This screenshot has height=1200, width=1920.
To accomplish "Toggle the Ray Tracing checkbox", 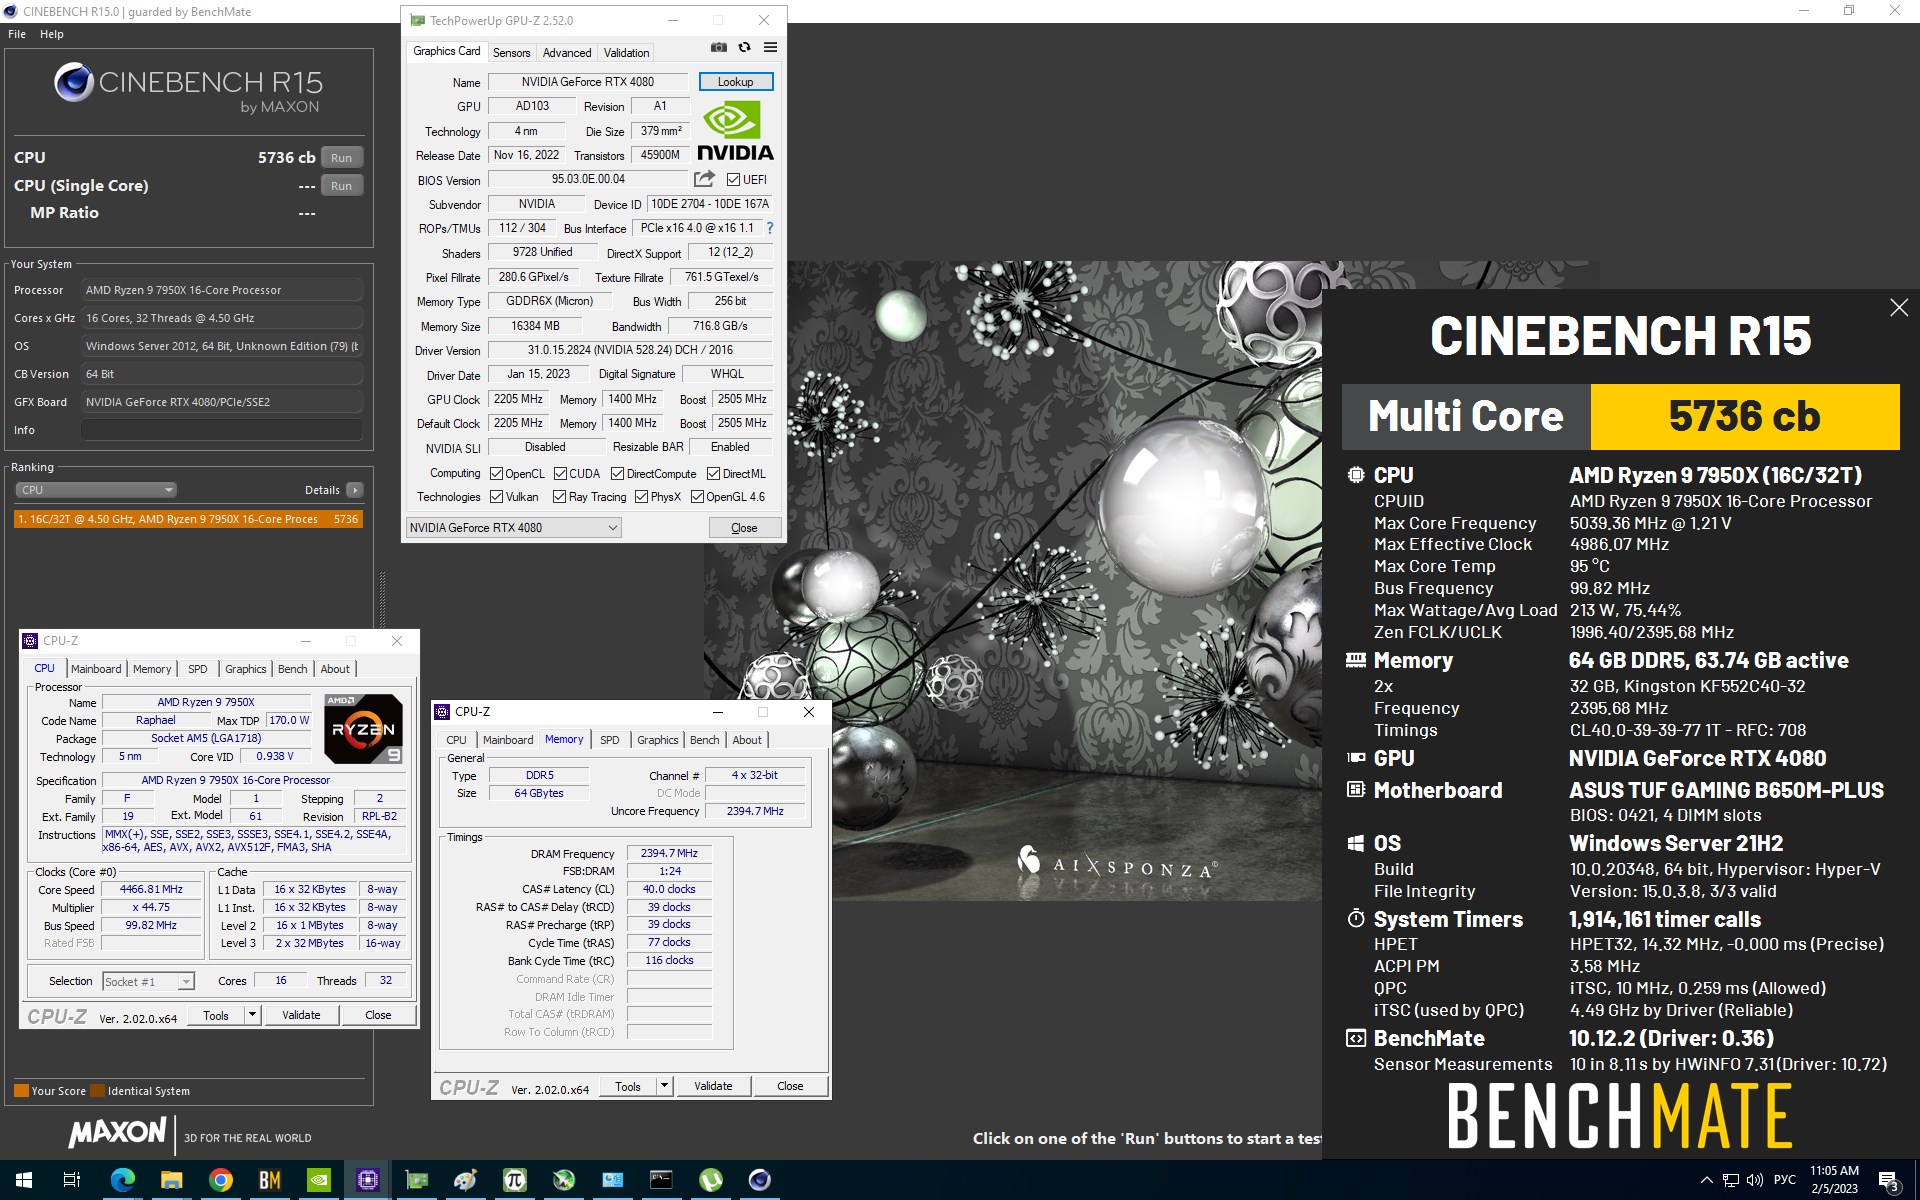I will [560, 497].
